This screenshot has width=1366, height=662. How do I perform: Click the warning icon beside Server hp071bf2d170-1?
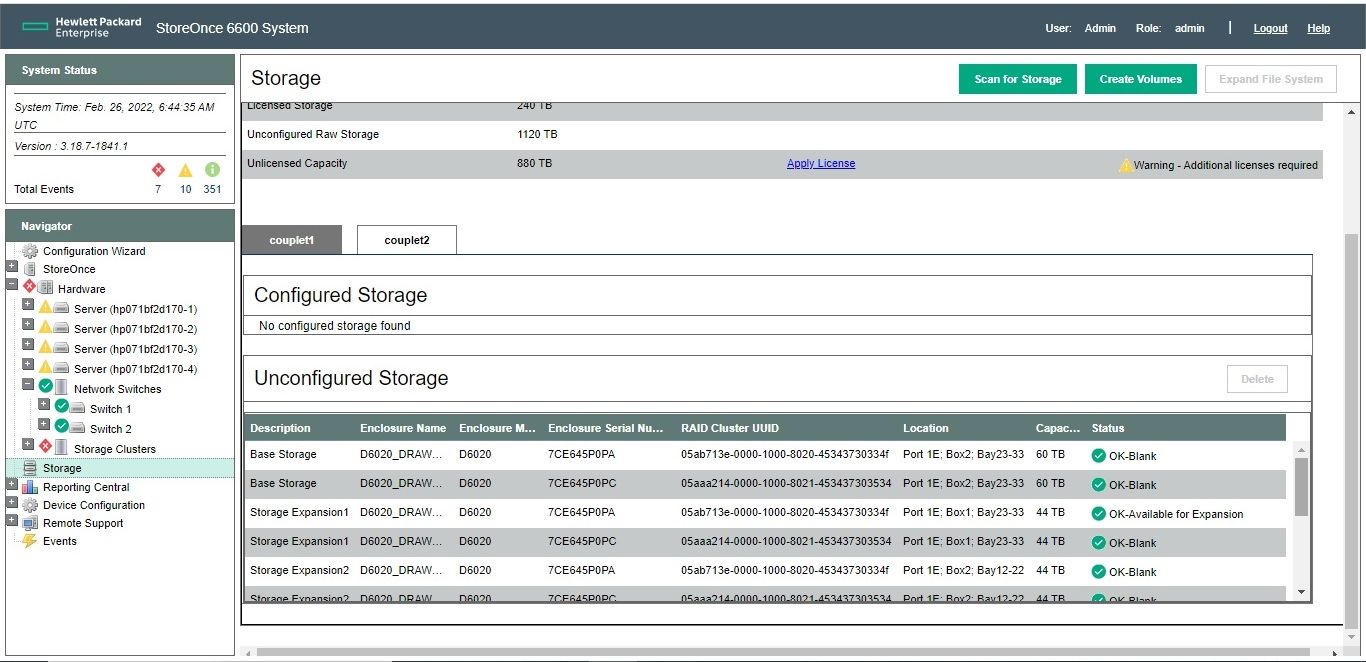(x=45, y=307)
